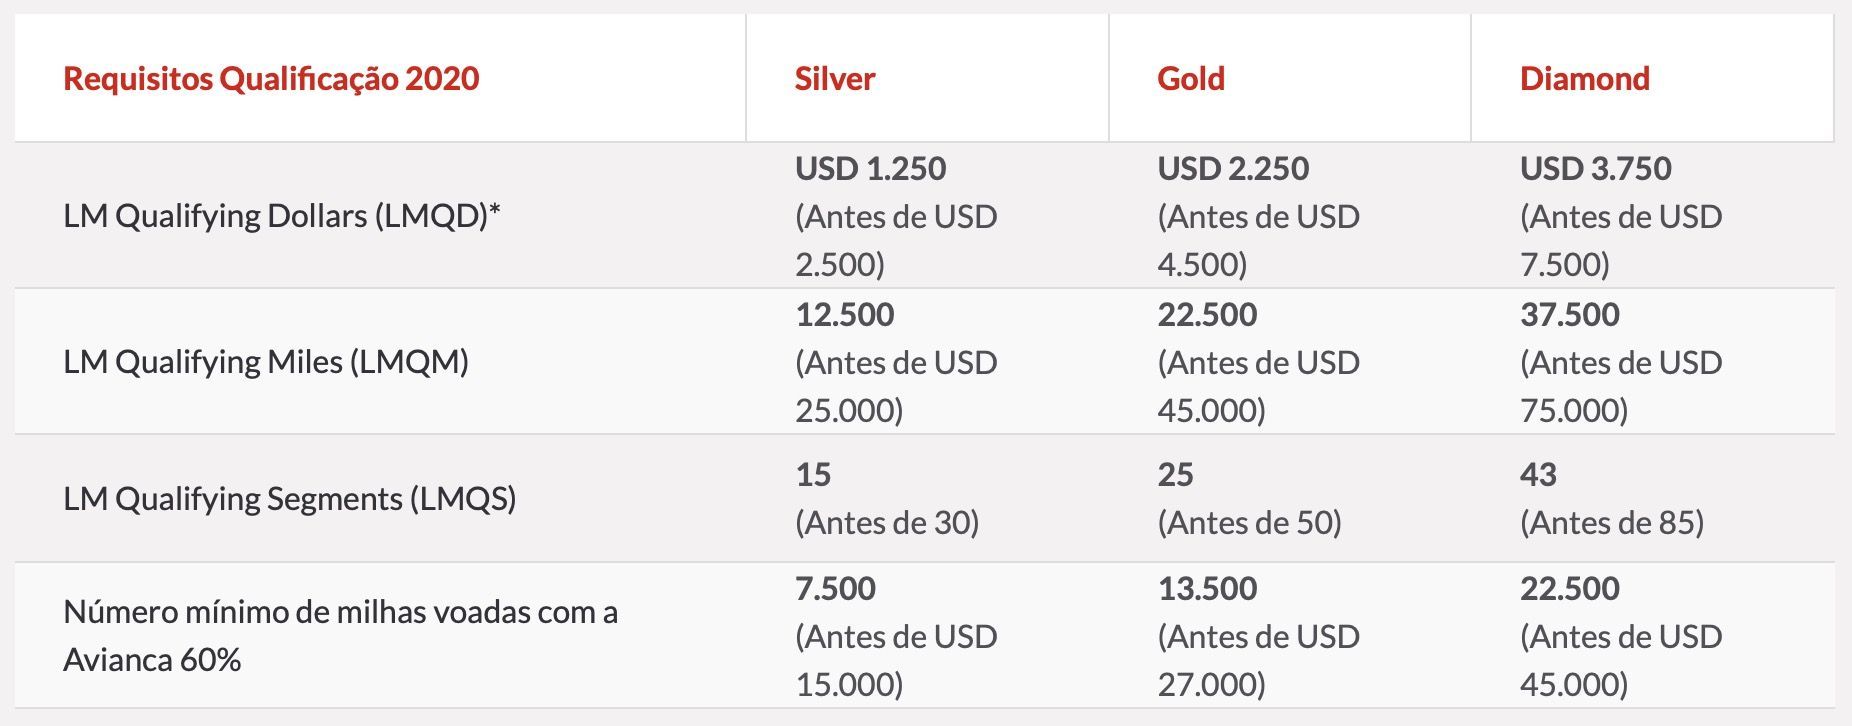Select the Silver column header
Image resolution: width=1852 pixels, height=726 pixels.
[x=835, y=79]
